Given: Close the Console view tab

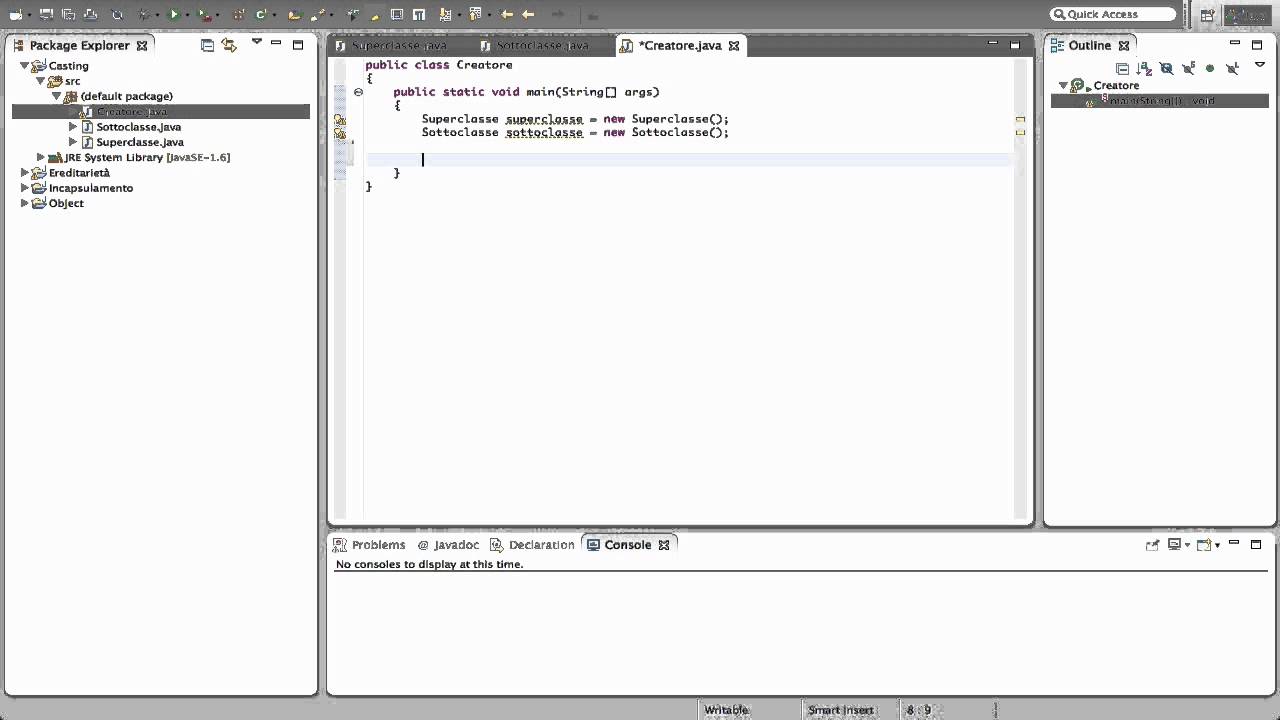Looking at the screenshot, I should pyautogui.click(x=664, y=545).
